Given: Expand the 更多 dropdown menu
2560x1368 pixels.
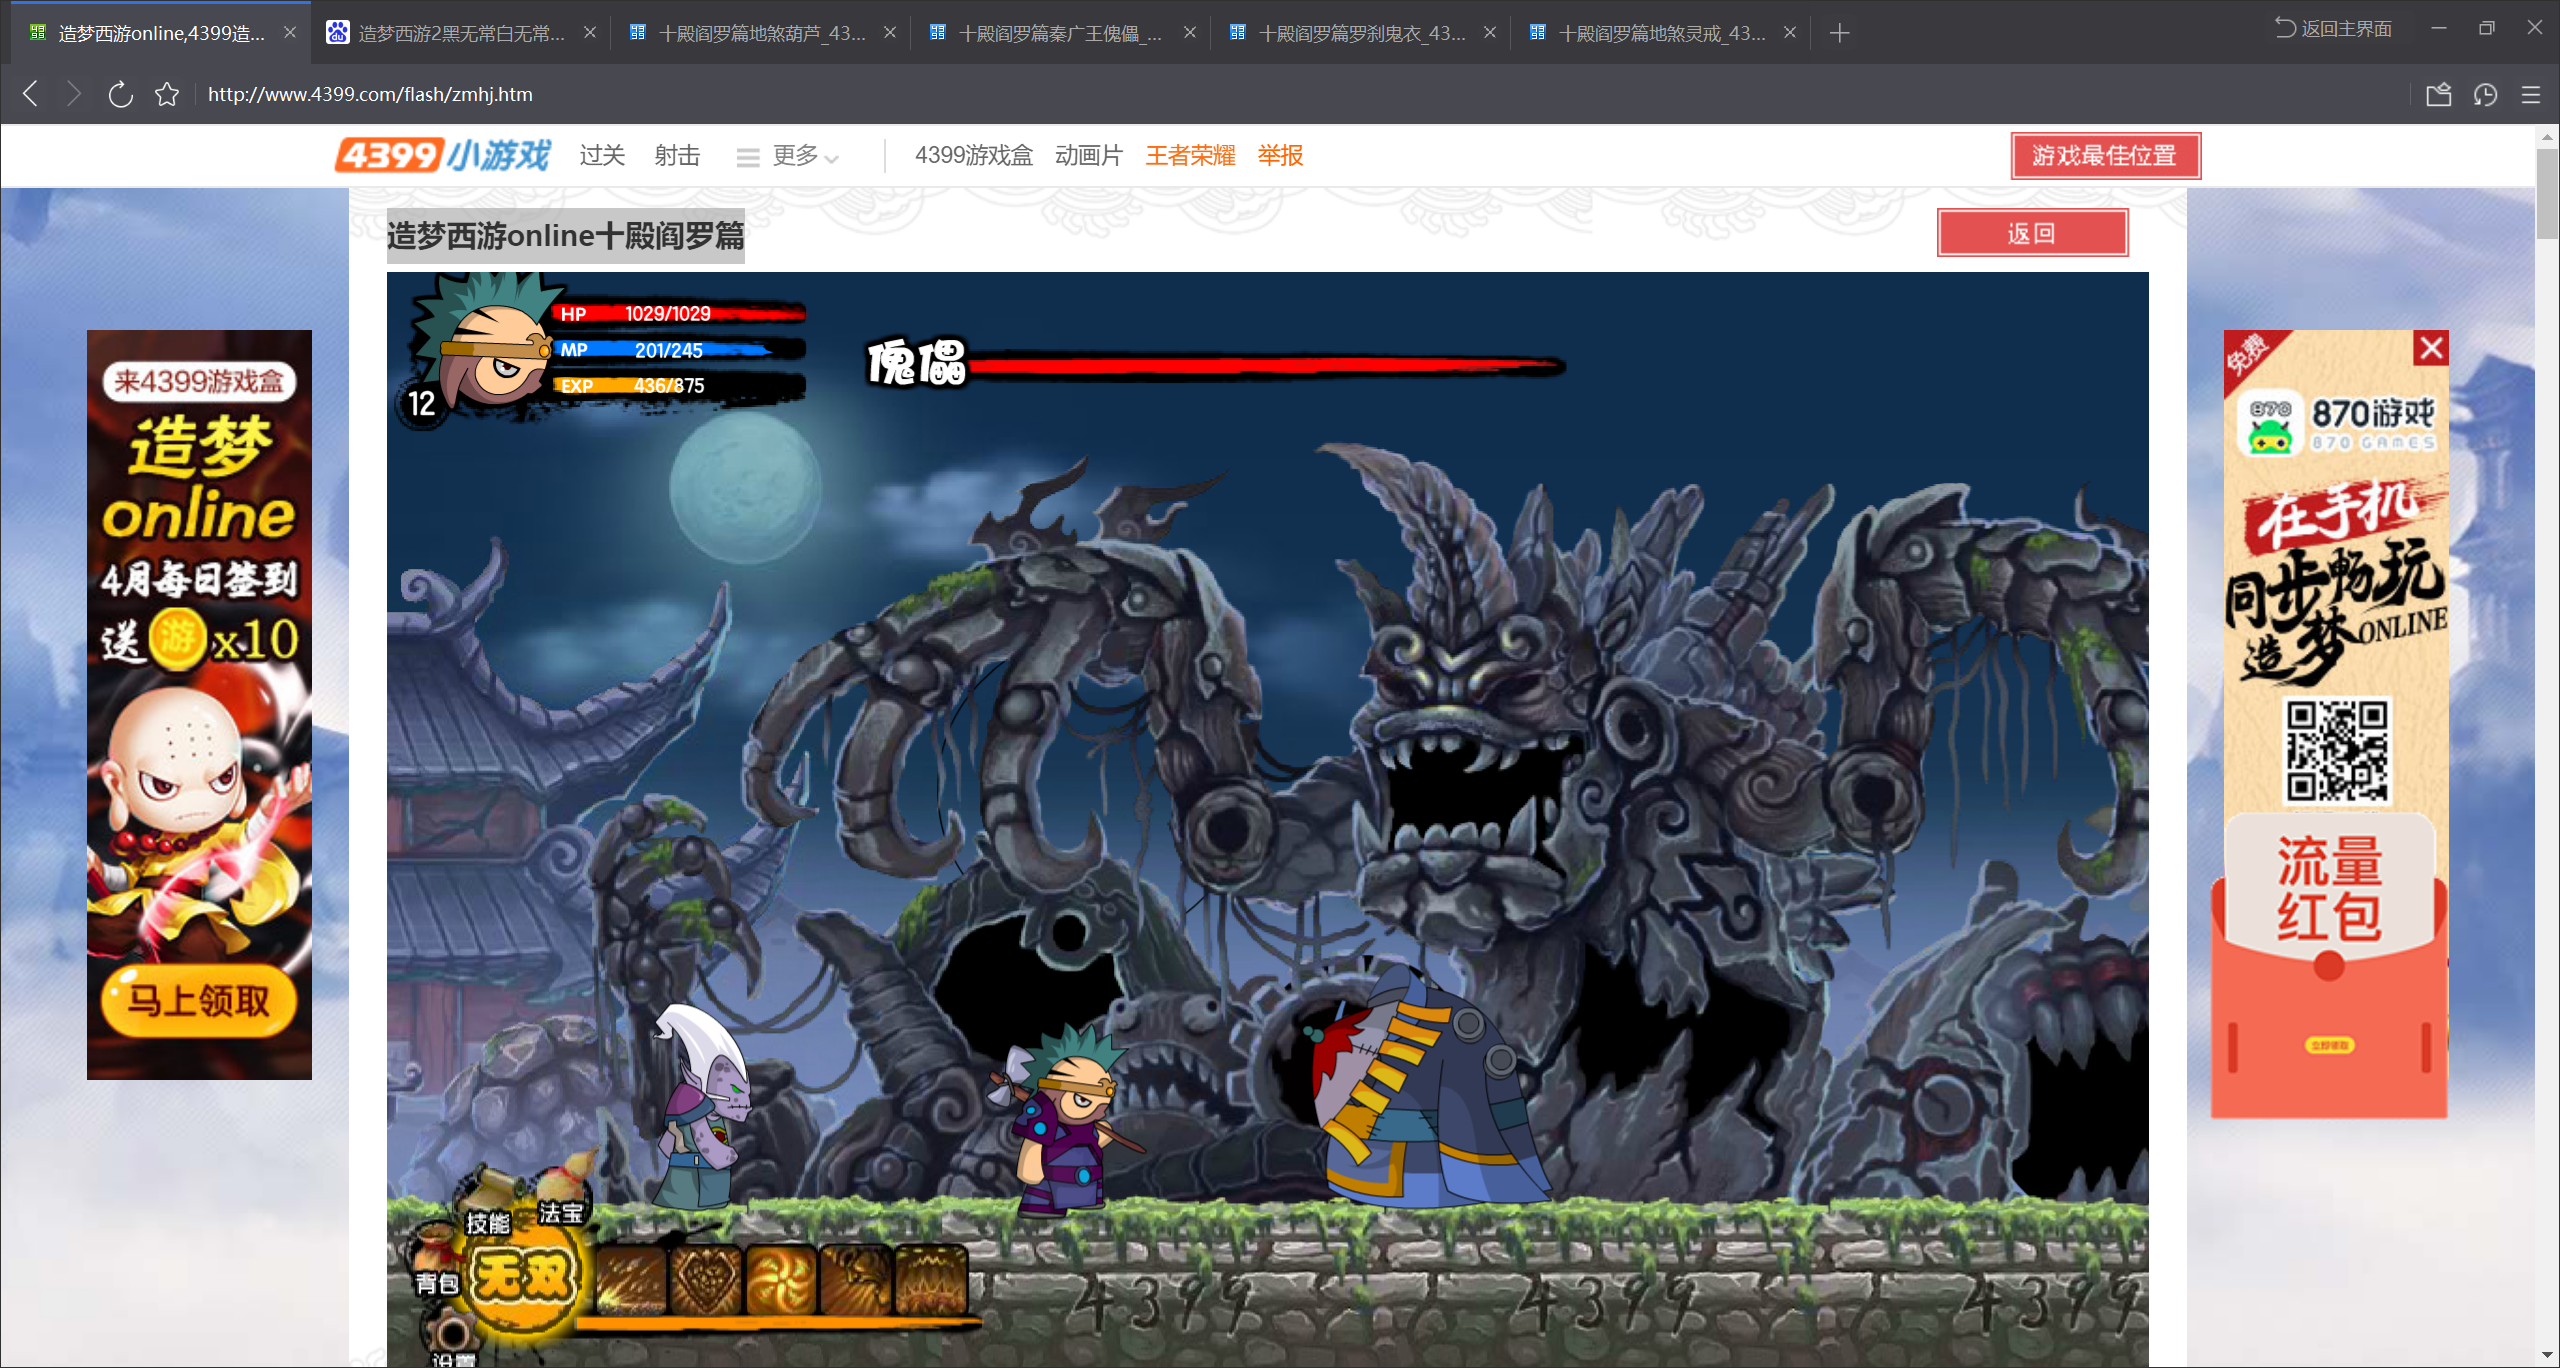Looking at the screenshot, I should click(x=788, y=156).
